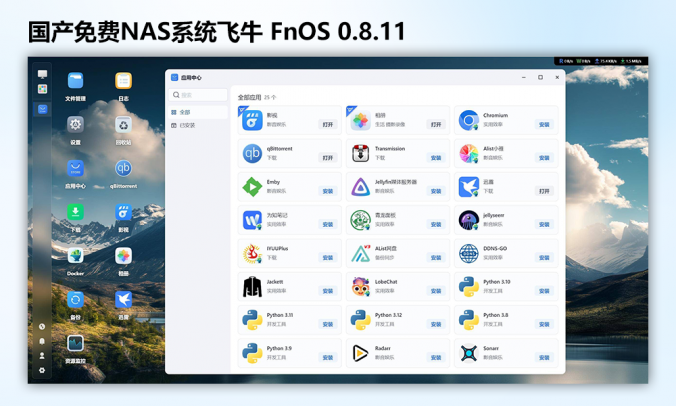Install Sonarr via its 安装 button

(x=544, y=358)
